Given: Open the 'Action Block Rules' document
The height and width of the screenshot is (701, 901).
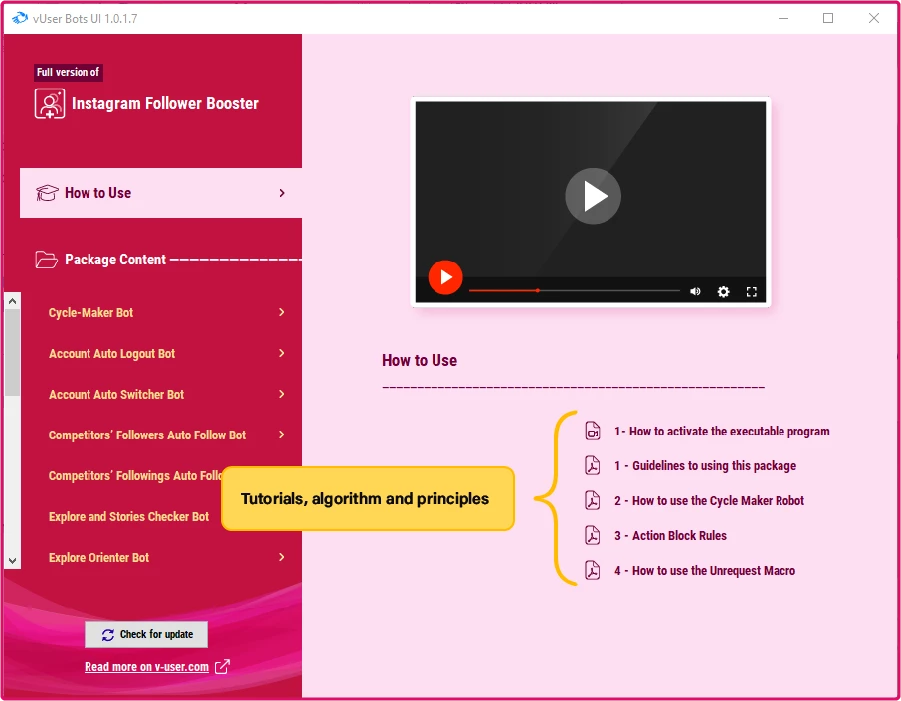Looking at the screenshot, I should (x=671, y=536).
